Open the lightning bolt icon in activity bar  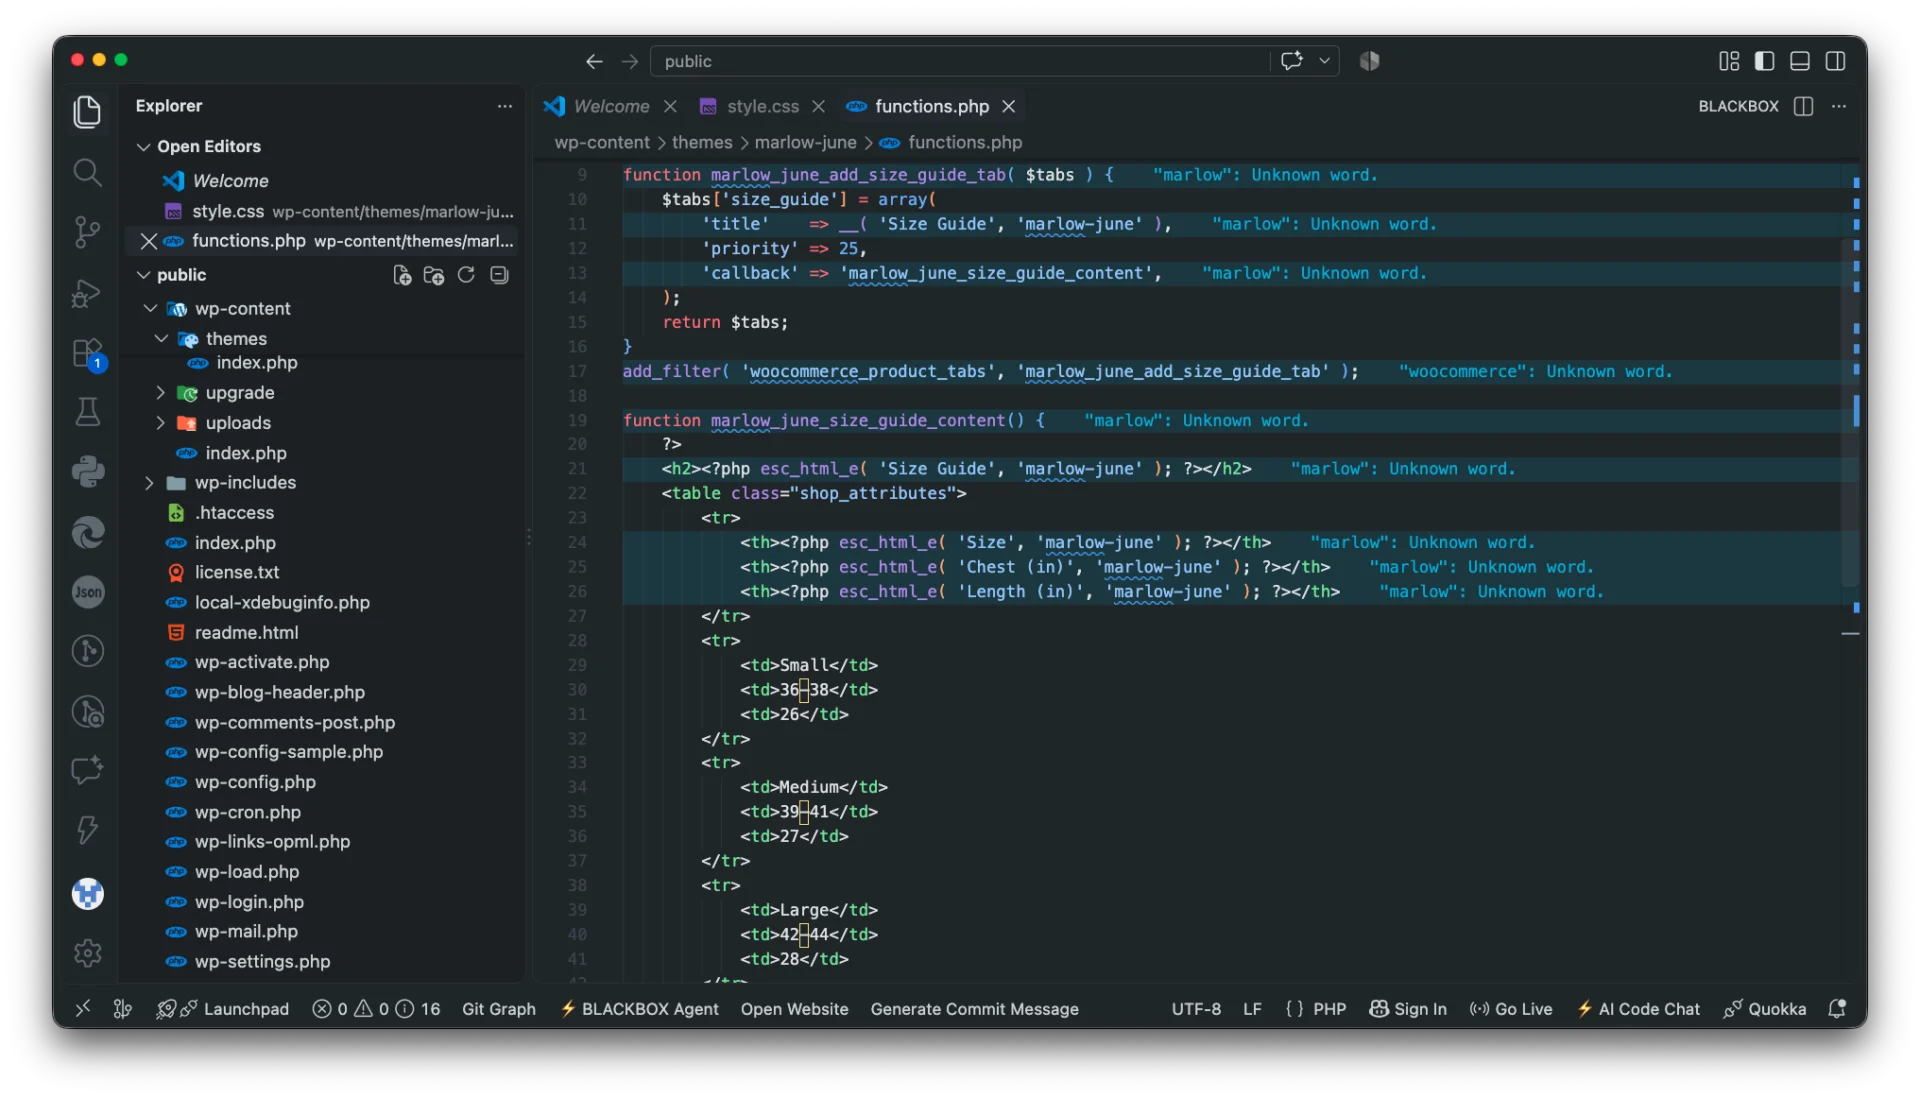coord(88,829)
